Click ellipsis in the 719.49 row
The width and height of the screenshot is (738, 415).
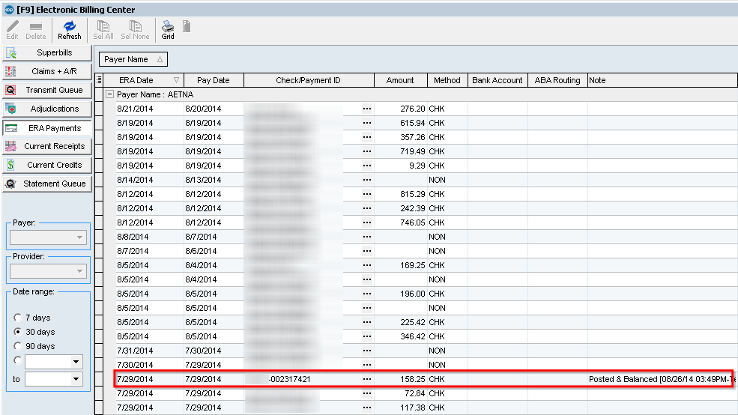click(367, 152)
